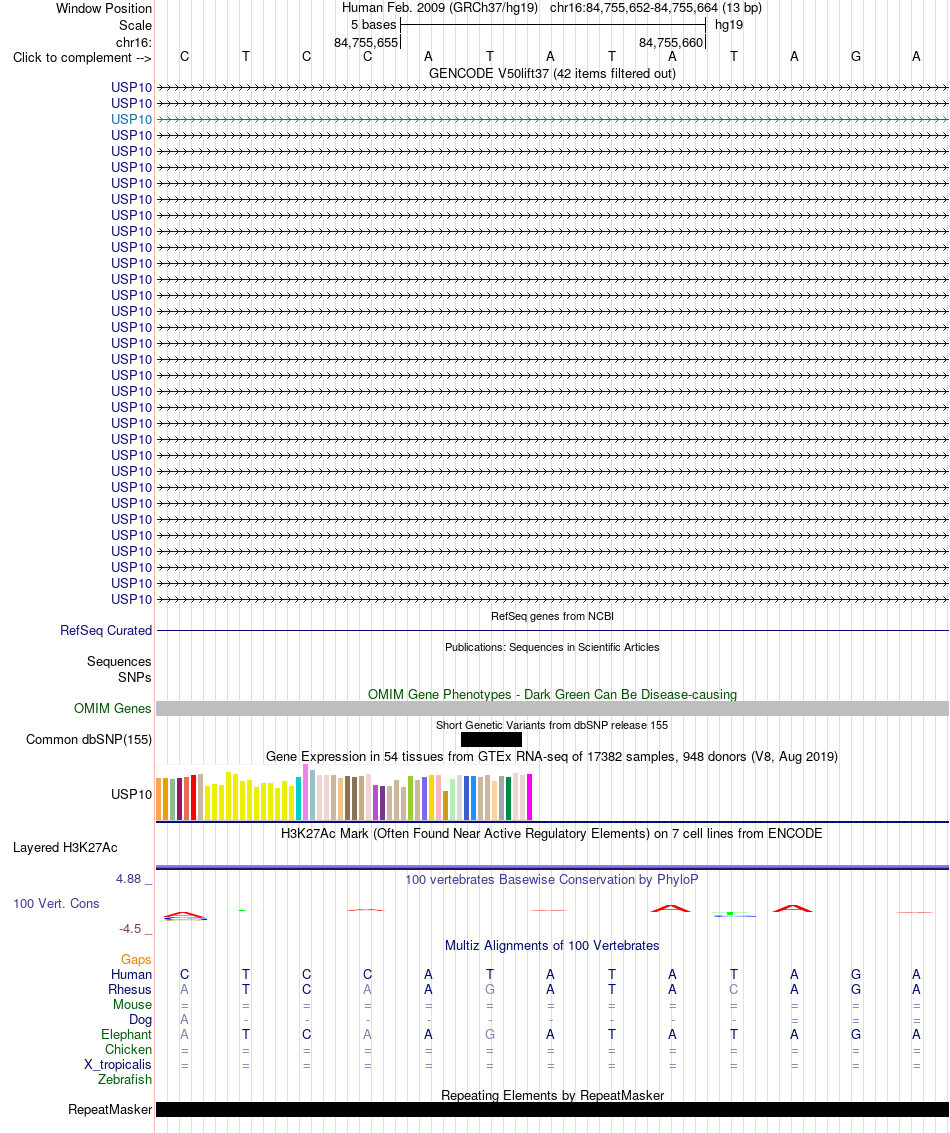Screen dimensions: 950x1133
Task: Click the Sequences track label
Action: point(119,661)
